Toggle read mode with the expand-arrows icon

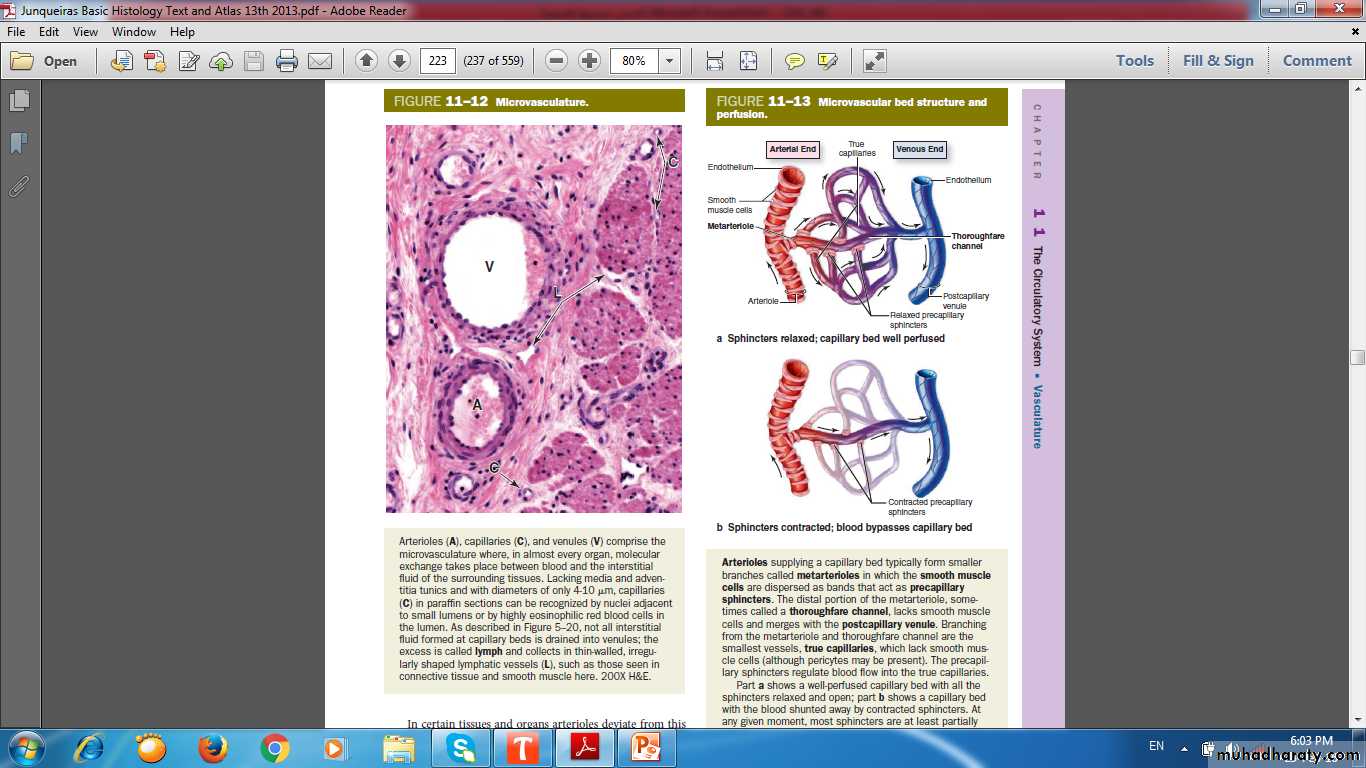(875, 61)
